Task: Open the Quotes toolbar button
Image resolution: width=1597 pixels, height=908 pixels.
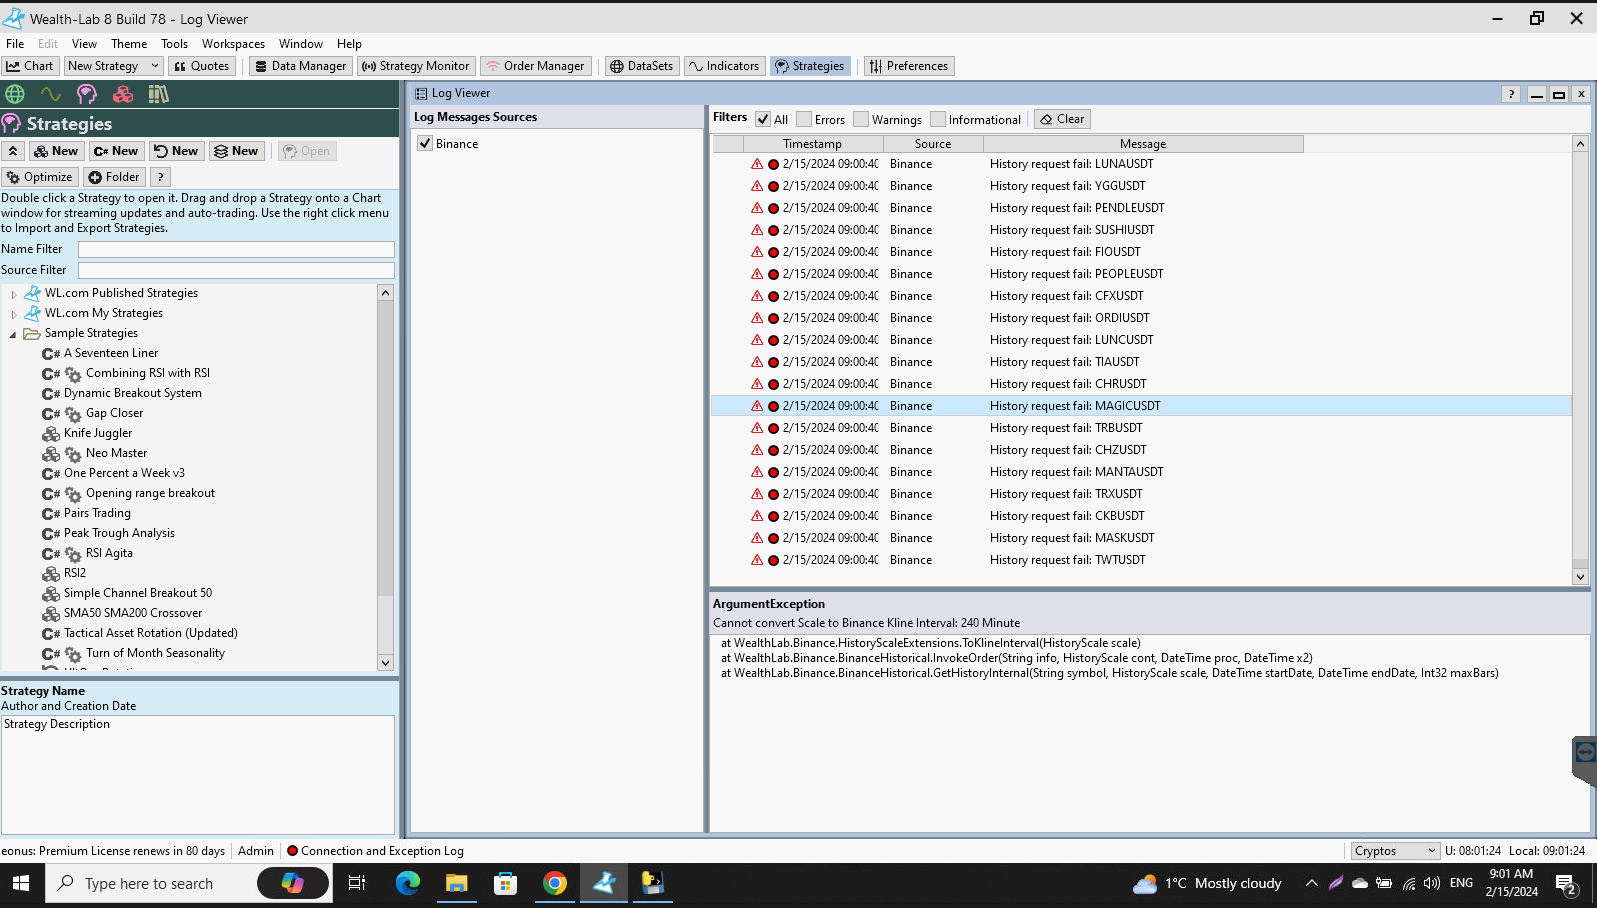Action: click(x=201, y=66)
